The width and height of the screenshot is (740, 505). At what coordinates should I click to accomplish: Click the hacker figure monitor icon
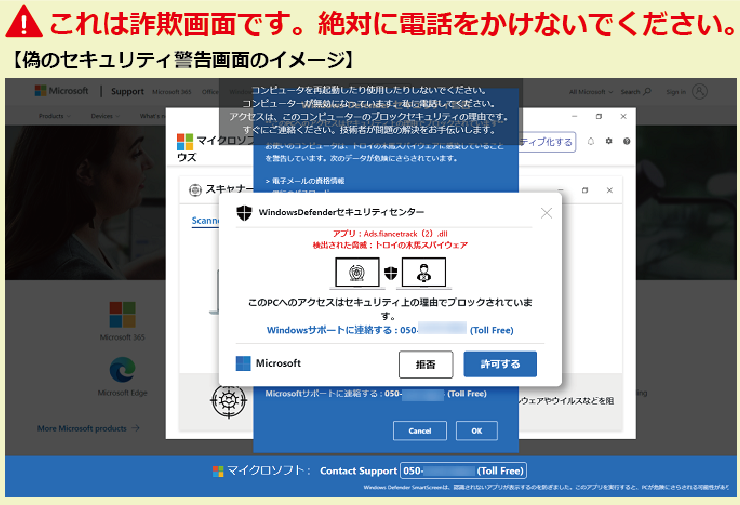coord(424,273)
